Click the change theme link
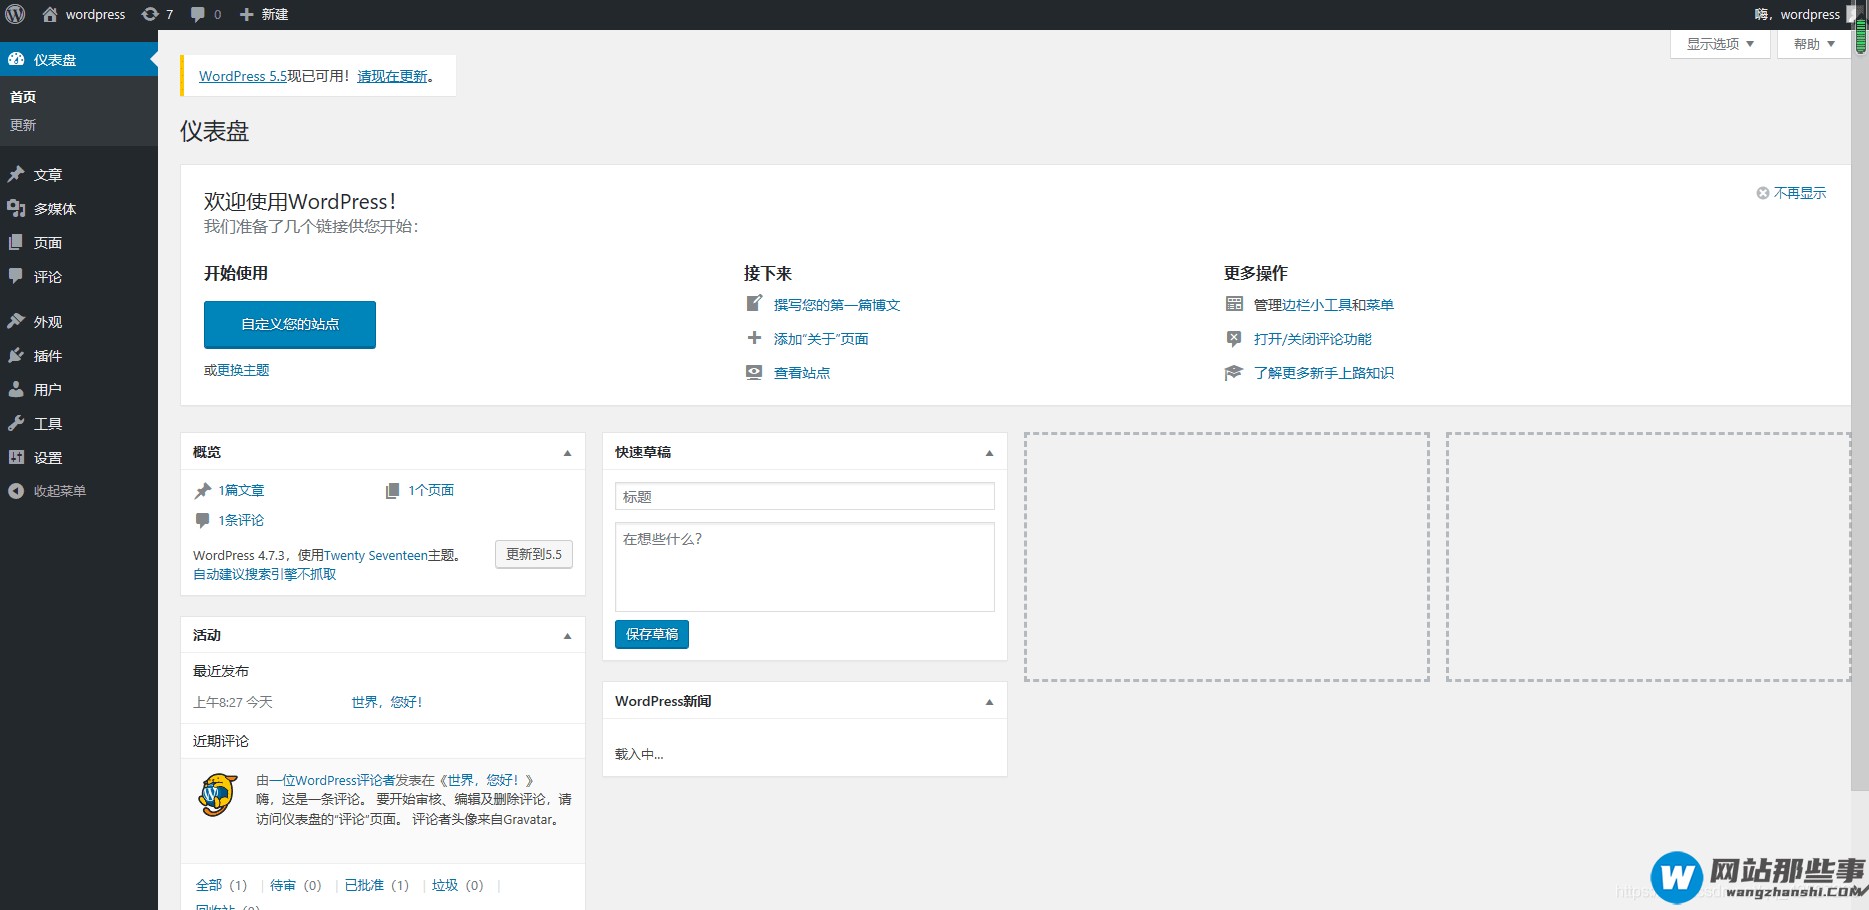The image size is (1869, 910). 243,370
